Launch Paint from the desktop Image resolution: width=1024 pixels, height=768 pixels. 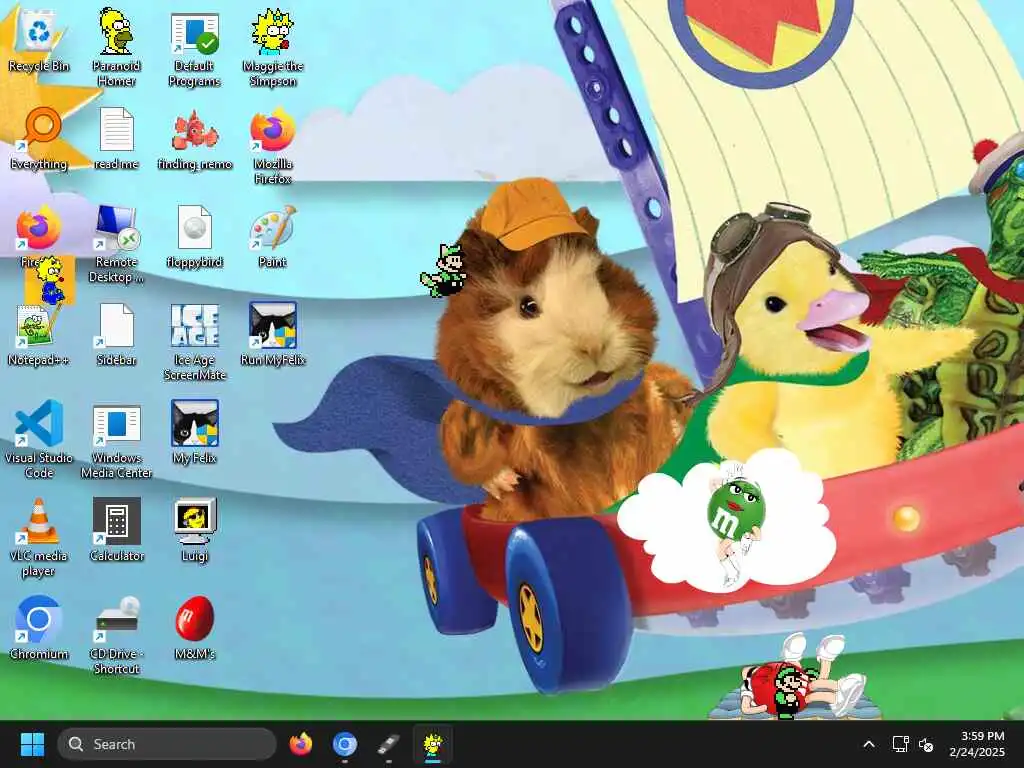(x=272, y=237)
